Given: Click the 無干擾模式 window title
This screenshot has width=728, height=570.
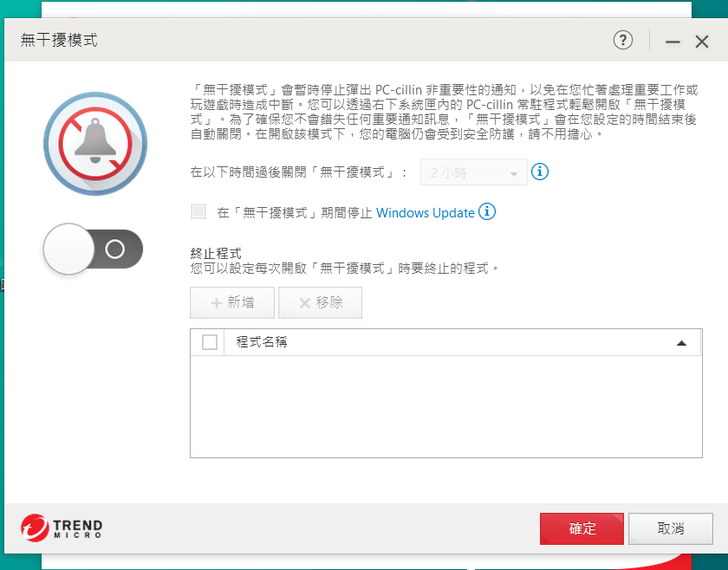Looking at the screenshot, I should click(59, 40).
